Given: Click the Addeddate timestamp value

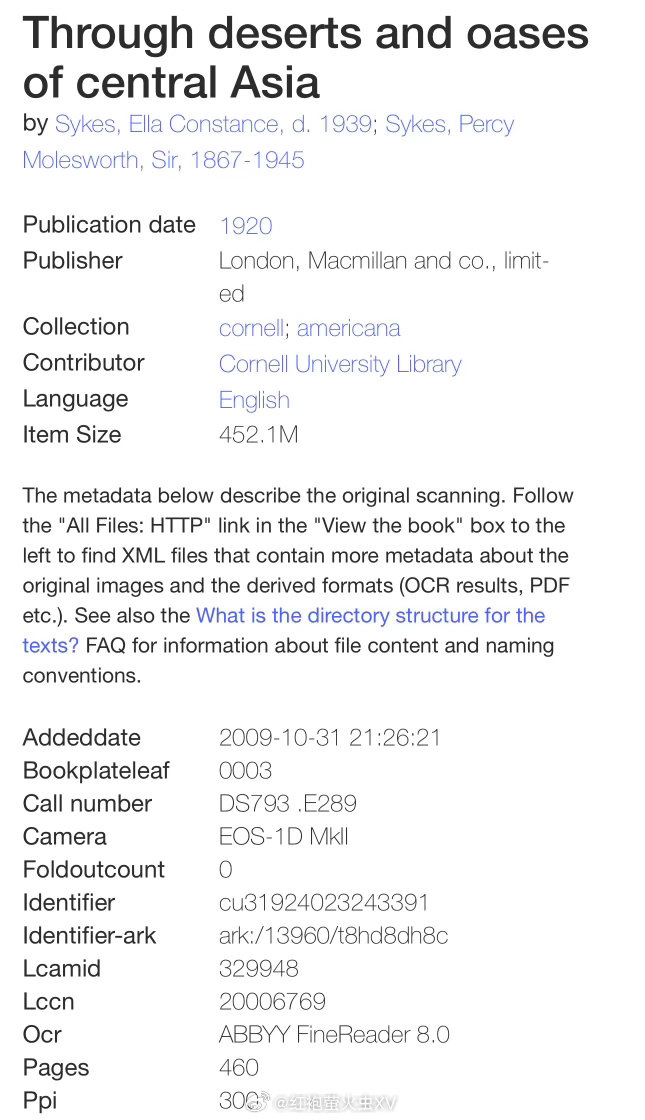Looking at the screenshot, I should pyautogui.click(x=330, y=738).
